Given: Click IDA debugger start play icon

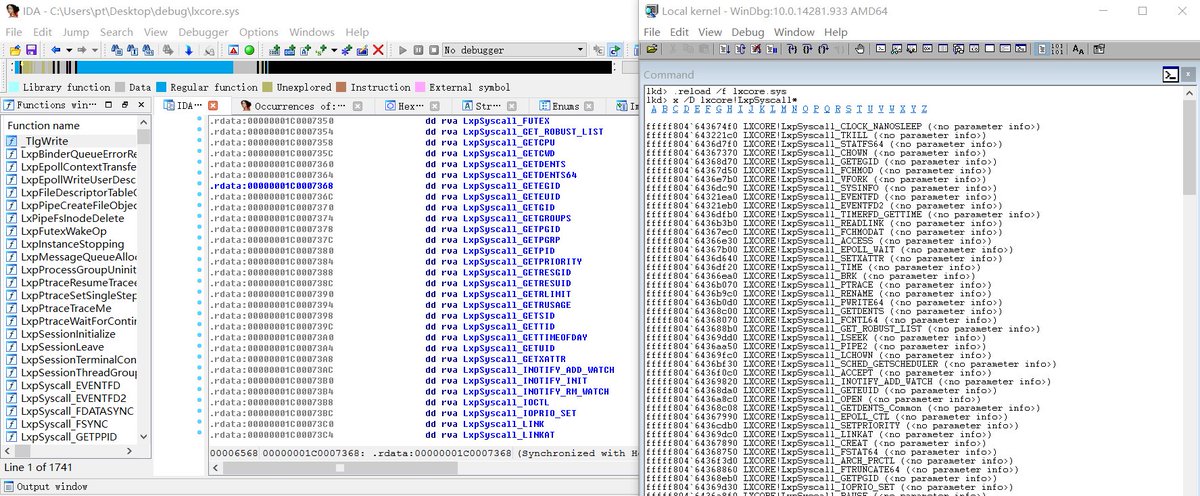Looking at the screenshot, I should 403,50.
